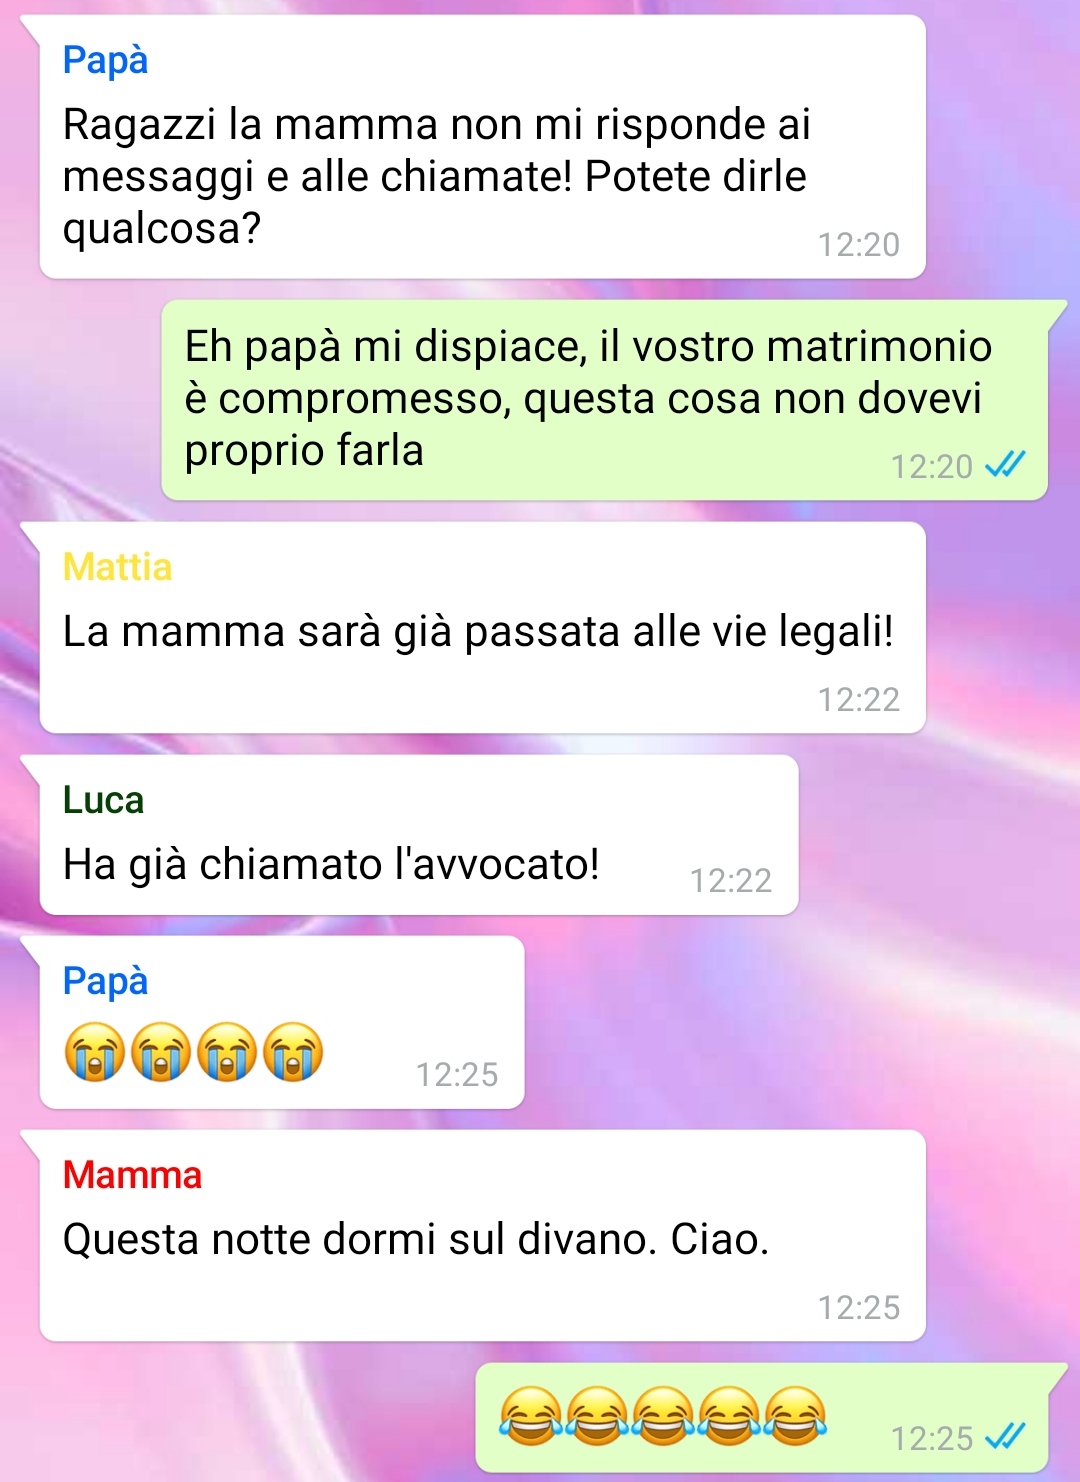The width and height of the screenshot is (1080, 1482).
Task: Tap the Papà name above crying emojis
Action: 105,981
